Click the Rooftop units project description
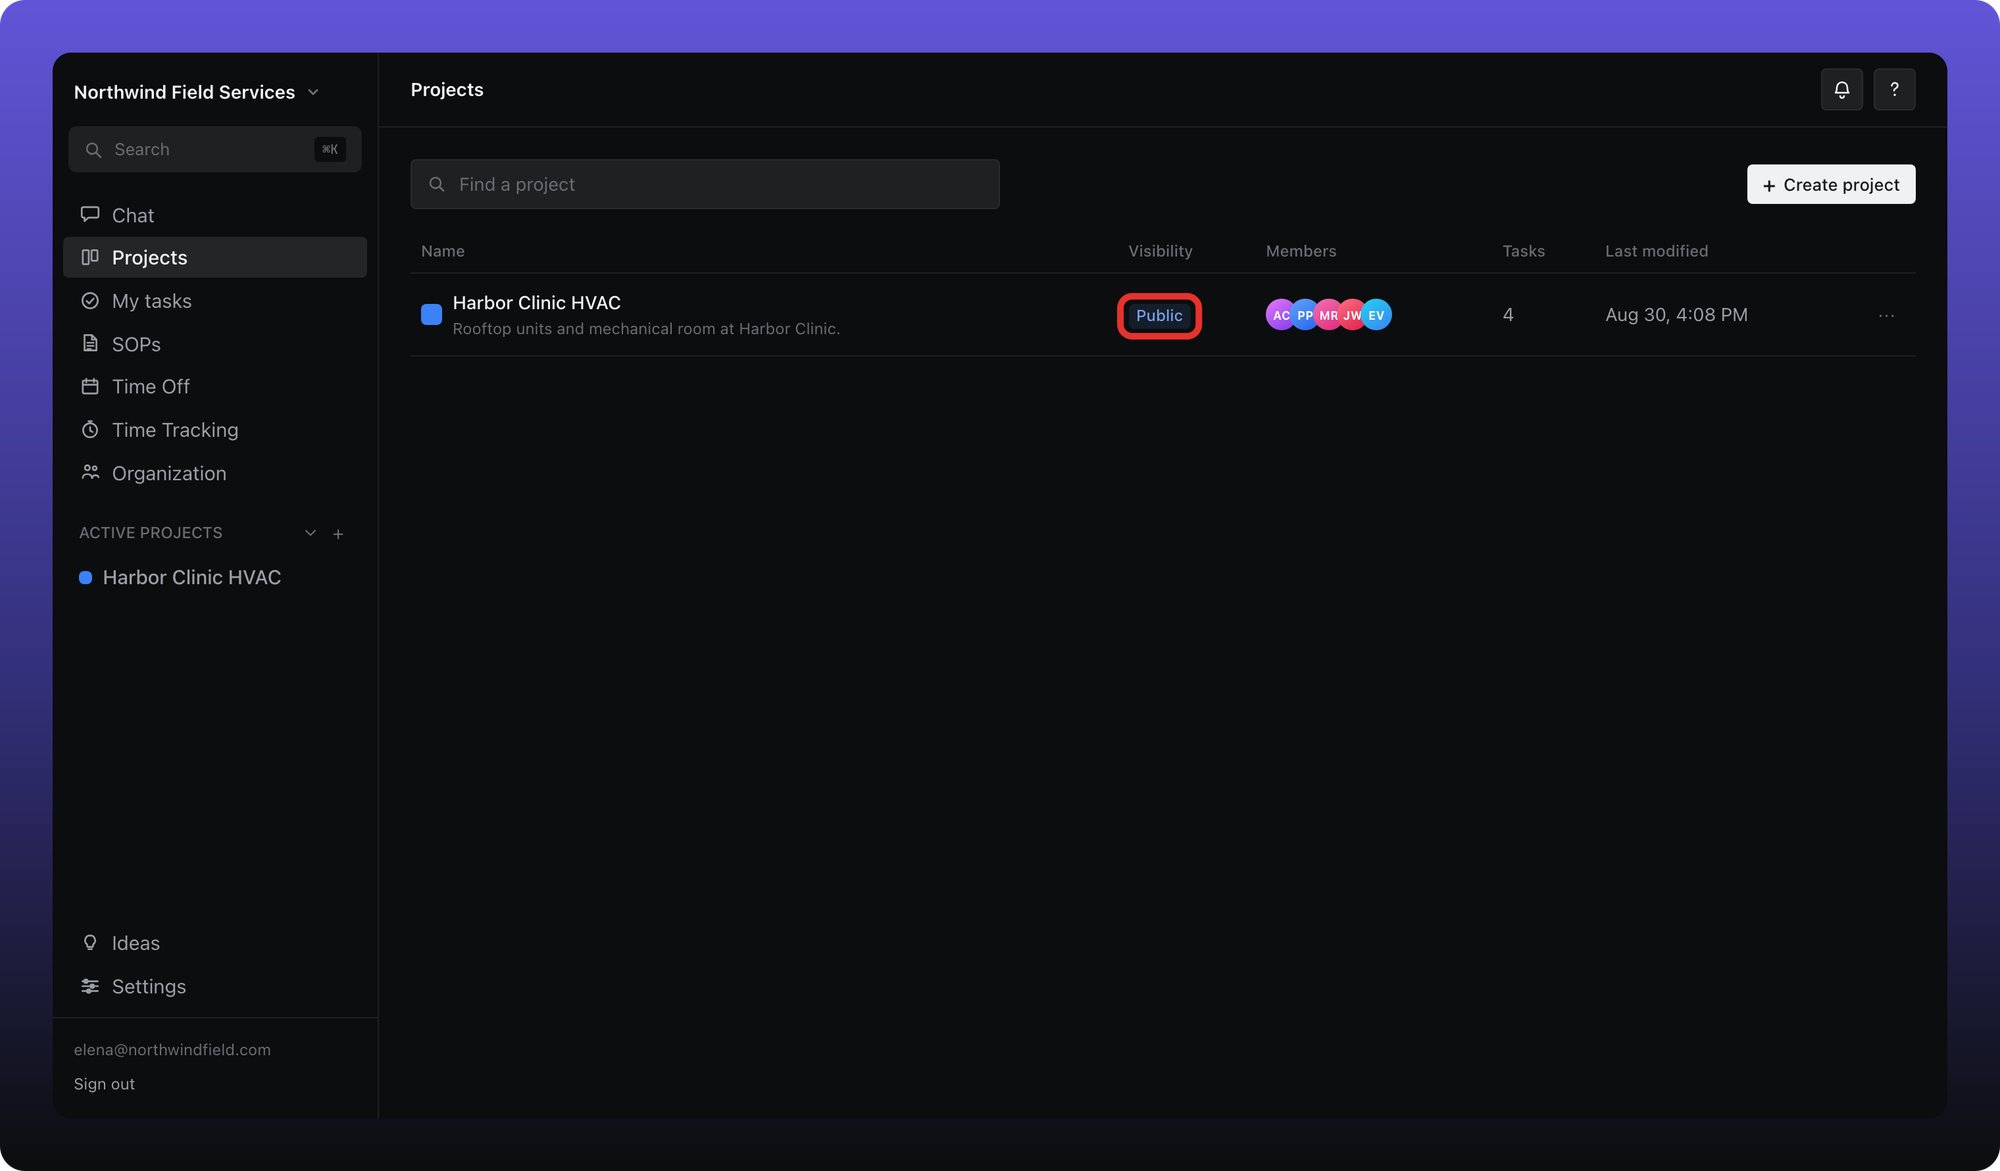The image size is (2000, 1171). tap(646, 329)
